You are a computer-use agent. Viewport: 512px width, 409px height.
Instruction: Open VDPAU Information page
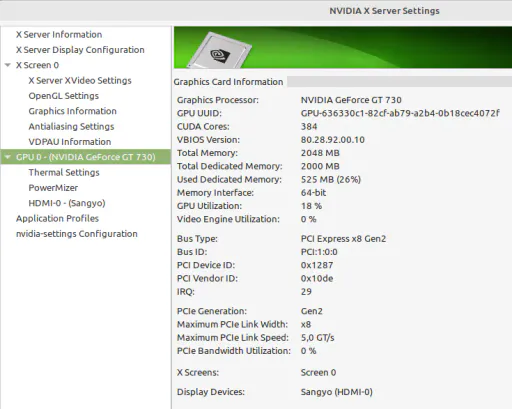coord(70,142)
